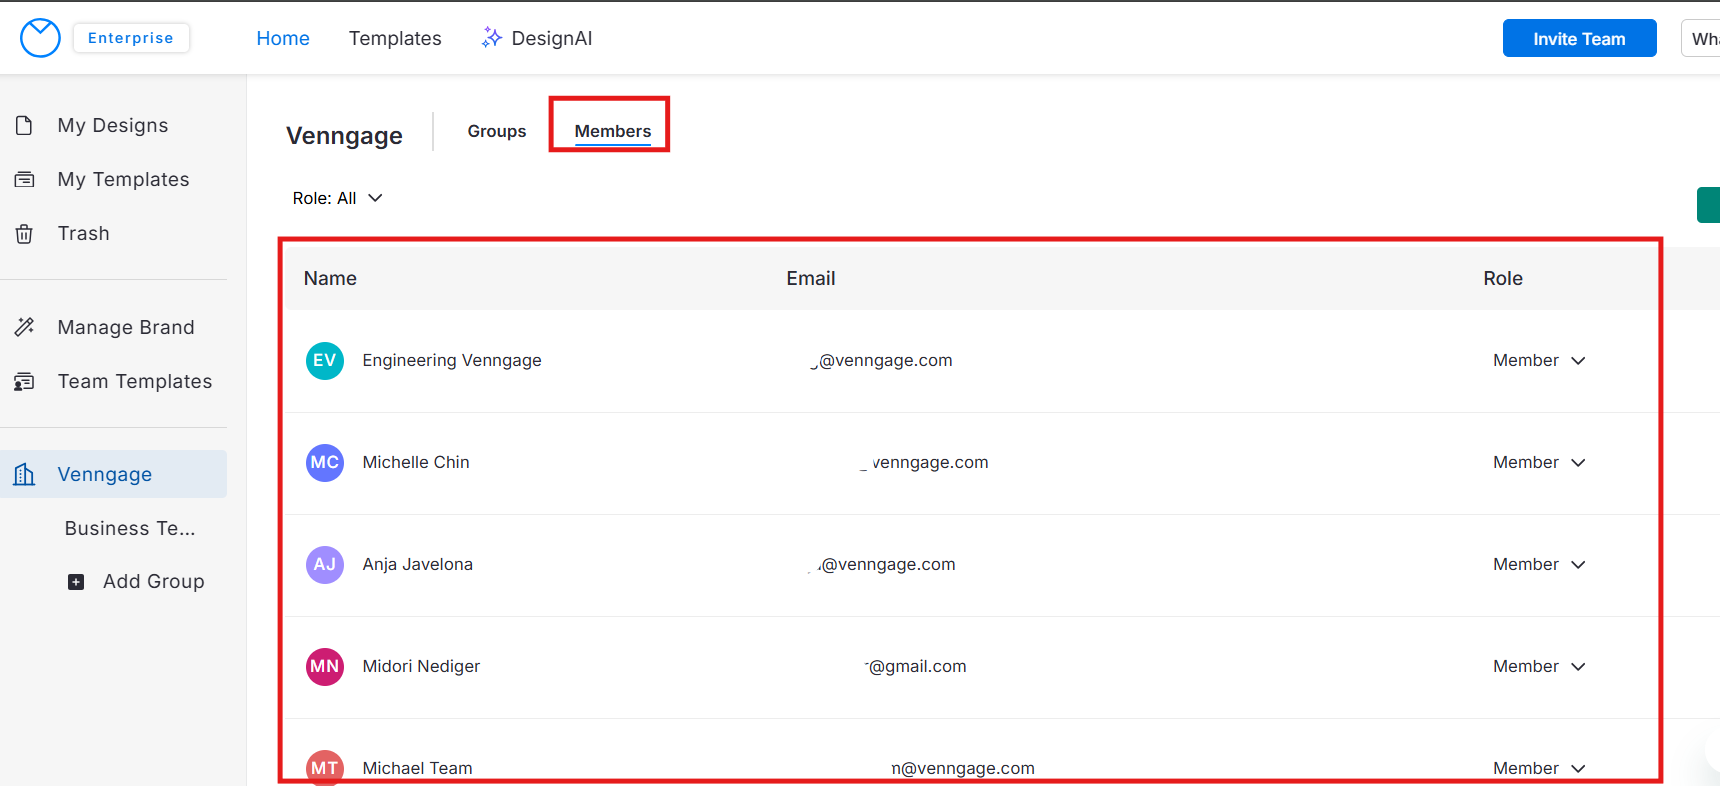Change Michelle Chin's Member role dropdown
This screenshot has width=1720, height=786.
pyautogui.click(x=1539, y=462)
